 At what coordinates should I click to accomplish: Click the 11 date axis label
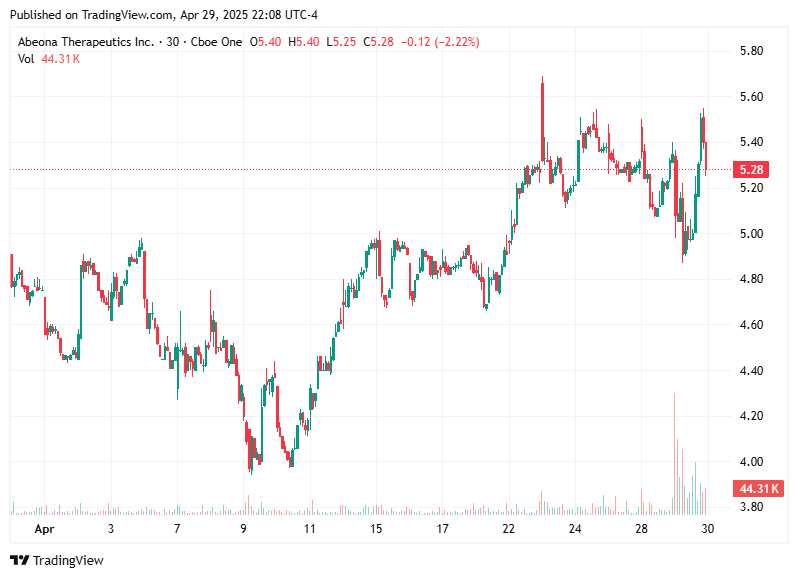click(309, 529)
